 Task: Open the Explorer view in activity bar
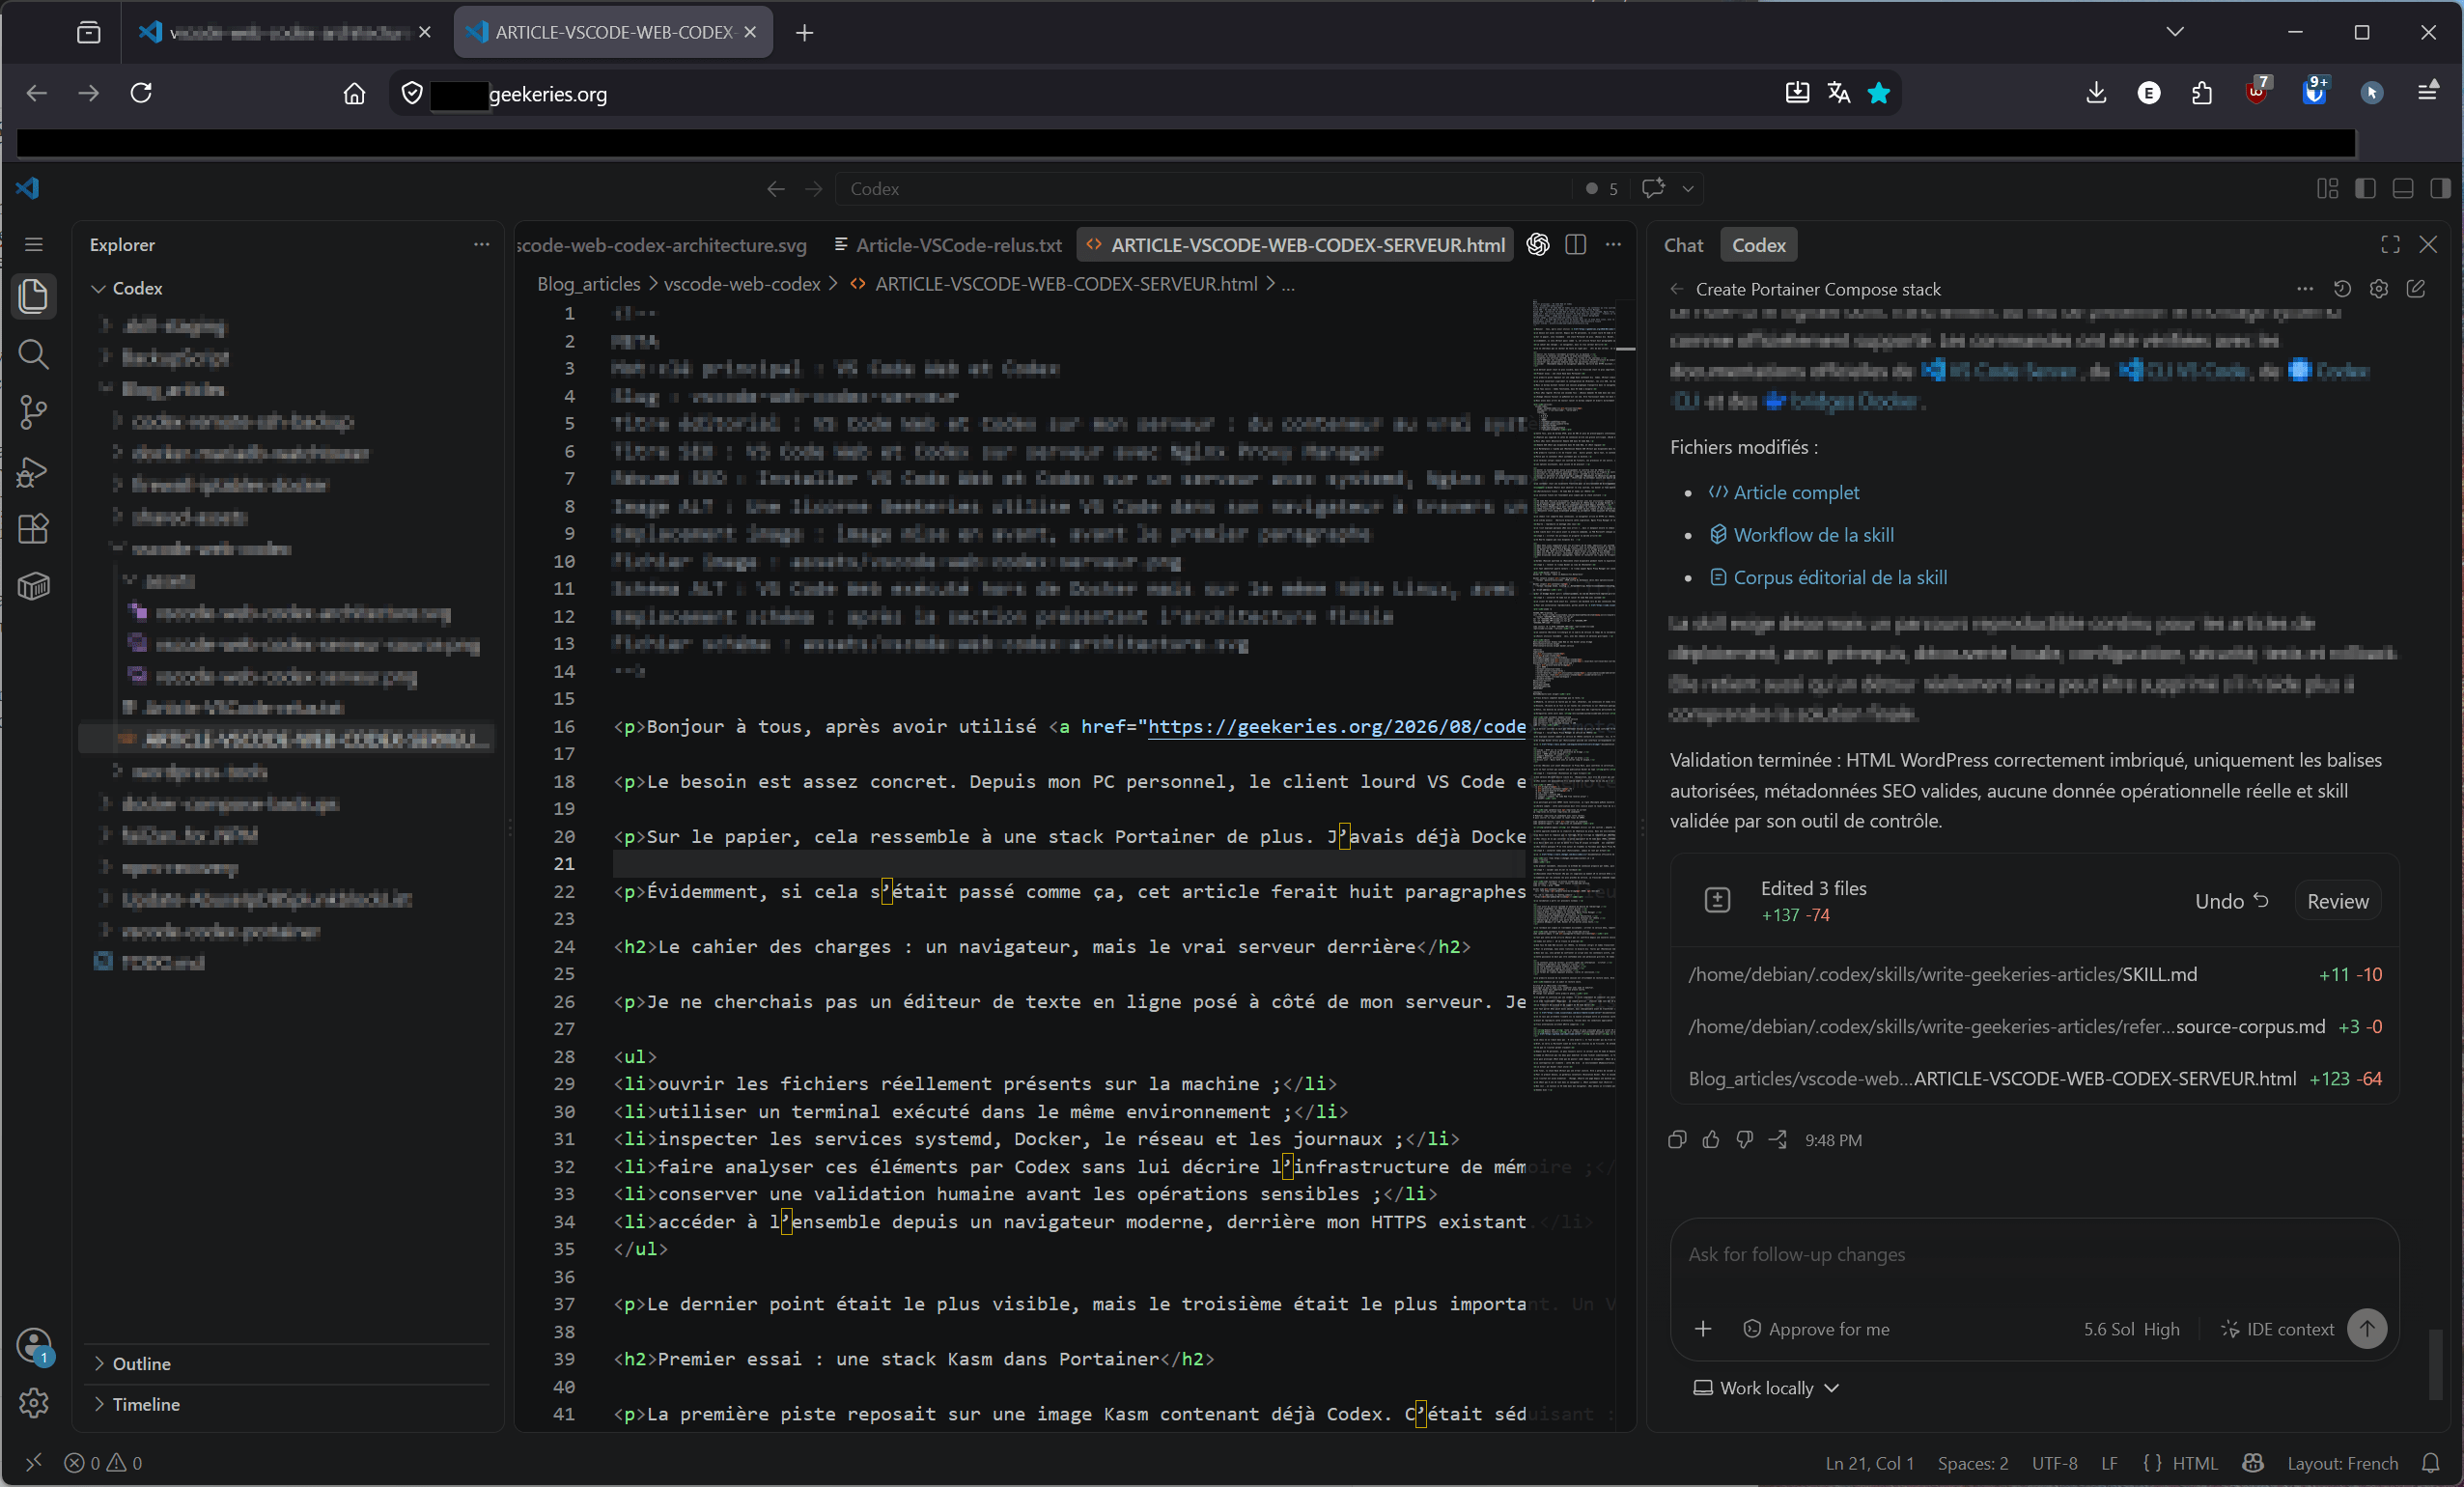click(x=33, y=296)
